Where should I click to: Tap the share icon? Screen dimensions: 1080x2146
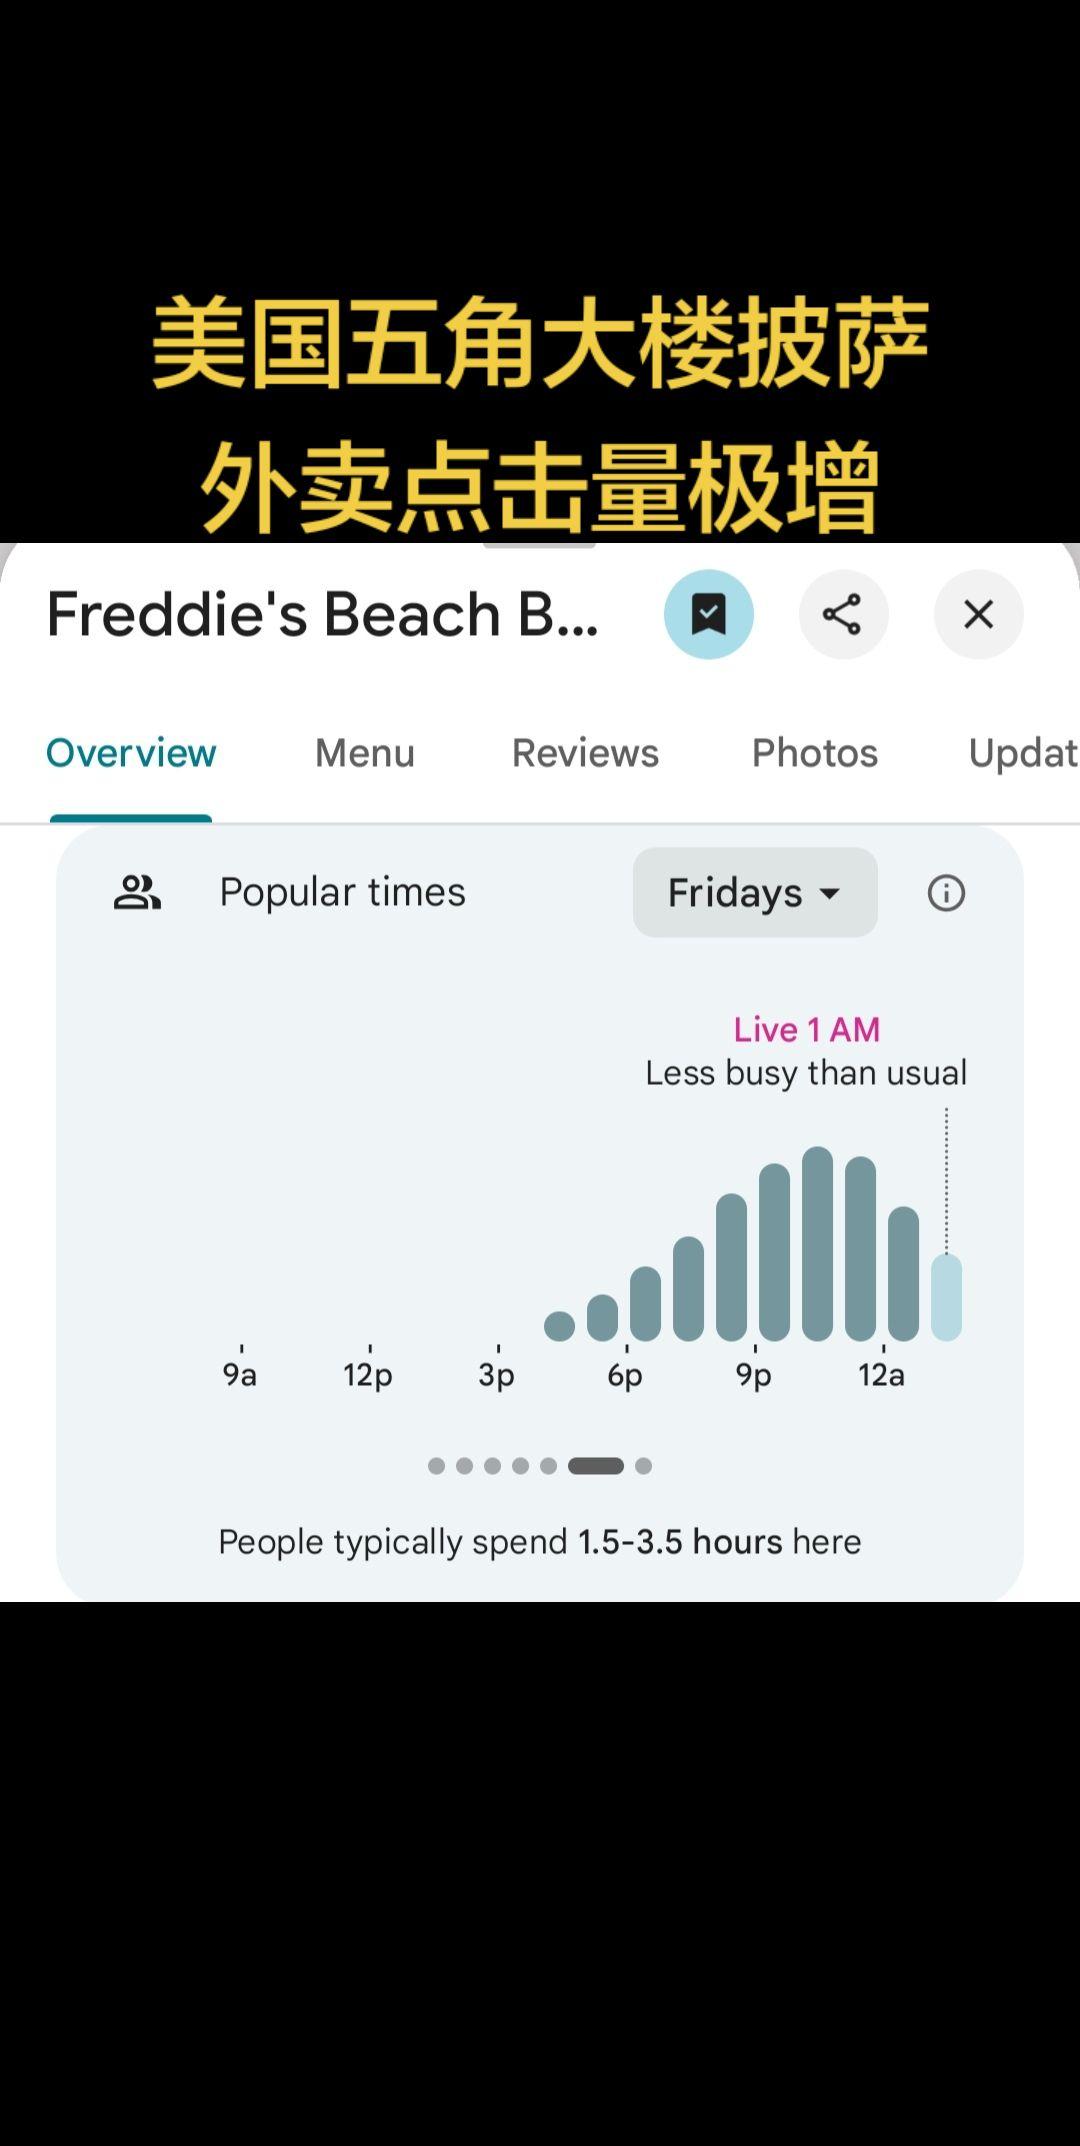tap(843, 614)
